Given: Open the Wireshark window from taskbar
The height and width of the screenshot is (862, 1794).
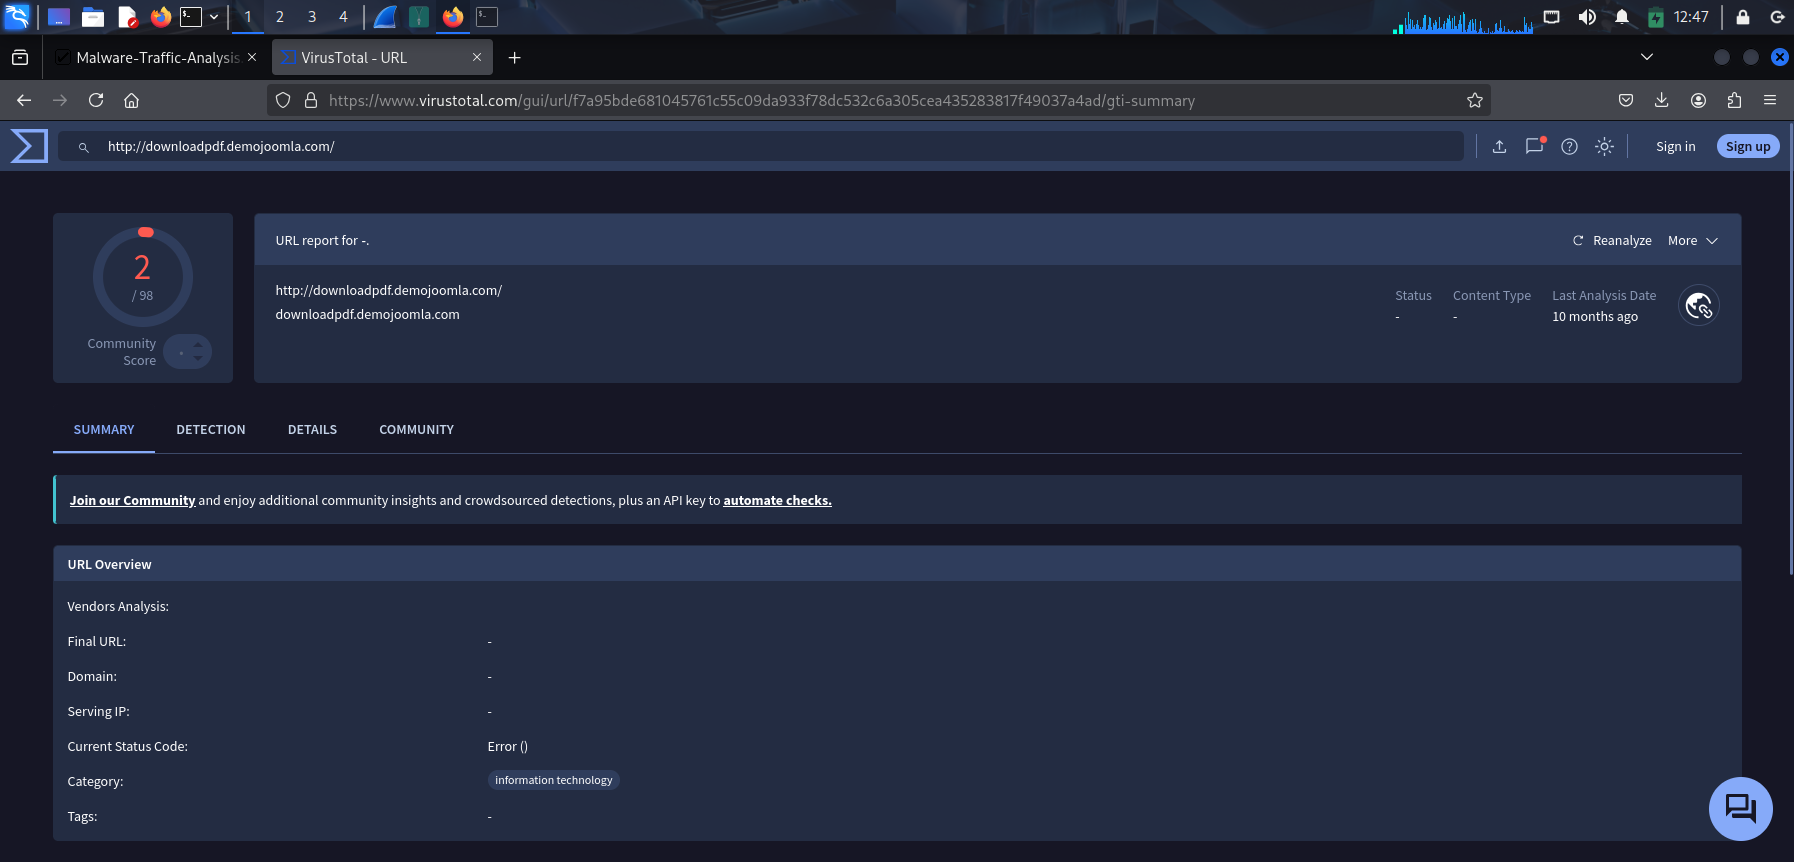Looking at the screenshot, I should tap(385, 17).
